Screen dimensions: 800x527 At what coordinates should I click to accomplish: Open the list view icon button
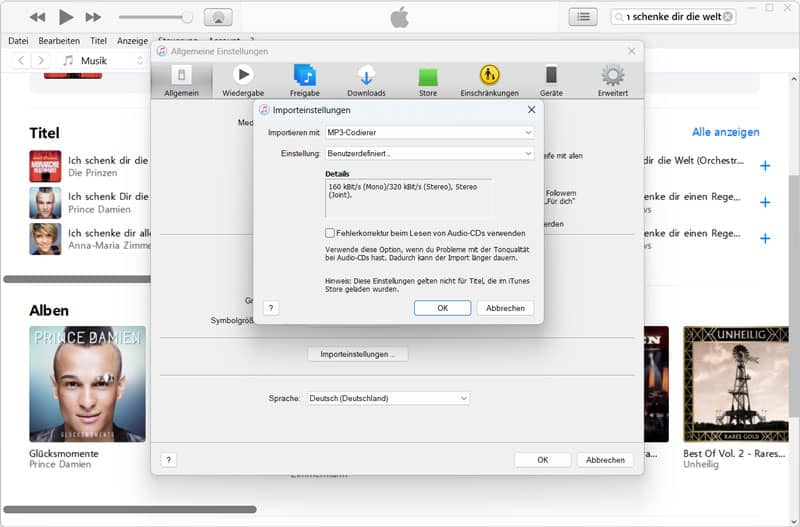(583, 17)
